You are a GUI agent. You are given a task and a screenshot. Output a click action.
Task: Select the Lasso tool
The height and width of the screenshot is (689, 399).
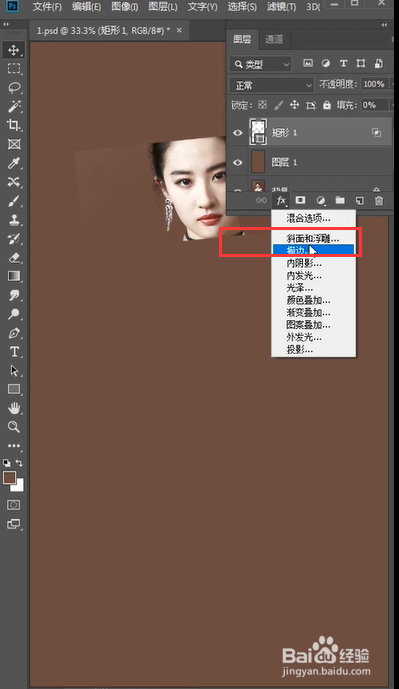pyautogui.click(x=14, y=87)
